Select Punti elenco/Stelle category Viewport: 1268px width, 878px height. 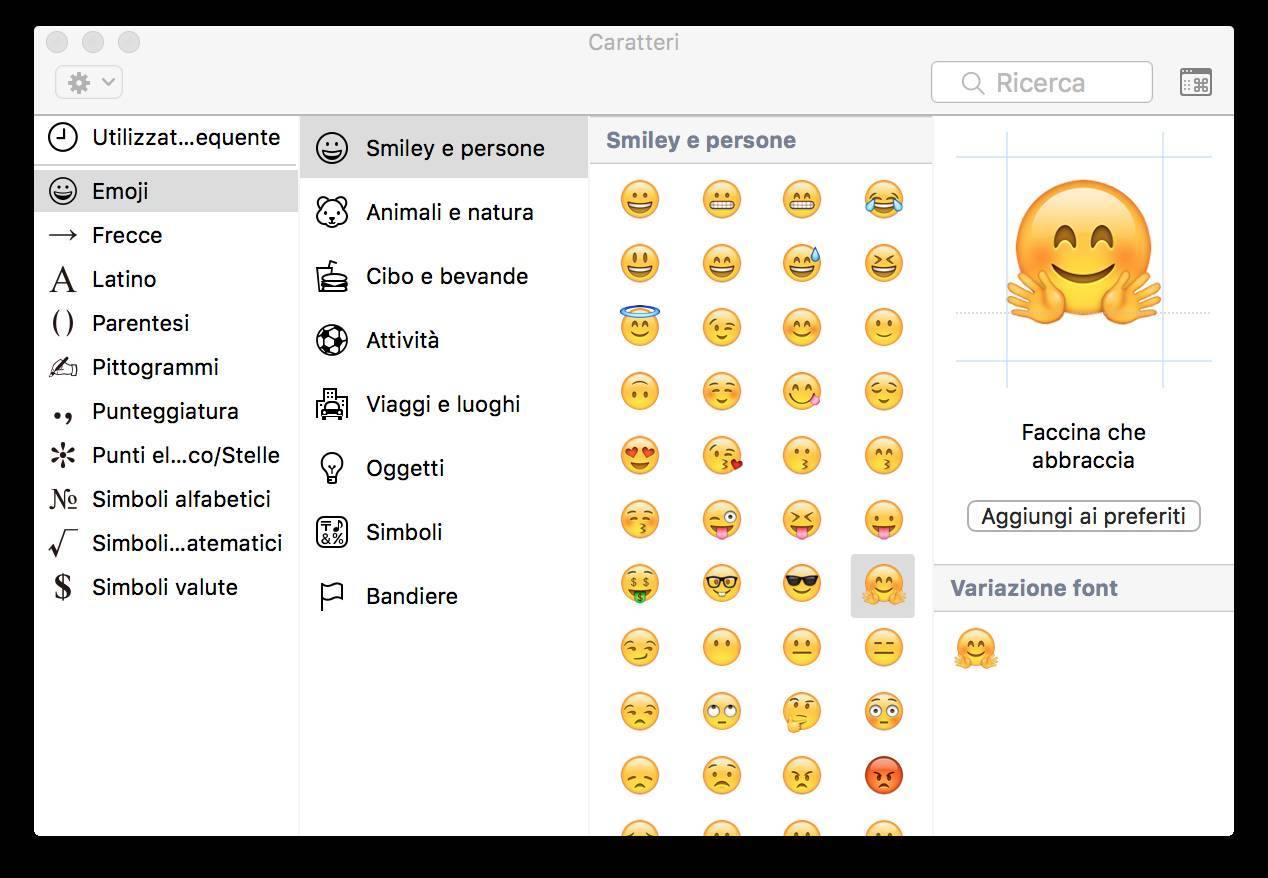[x=166, y=455]
